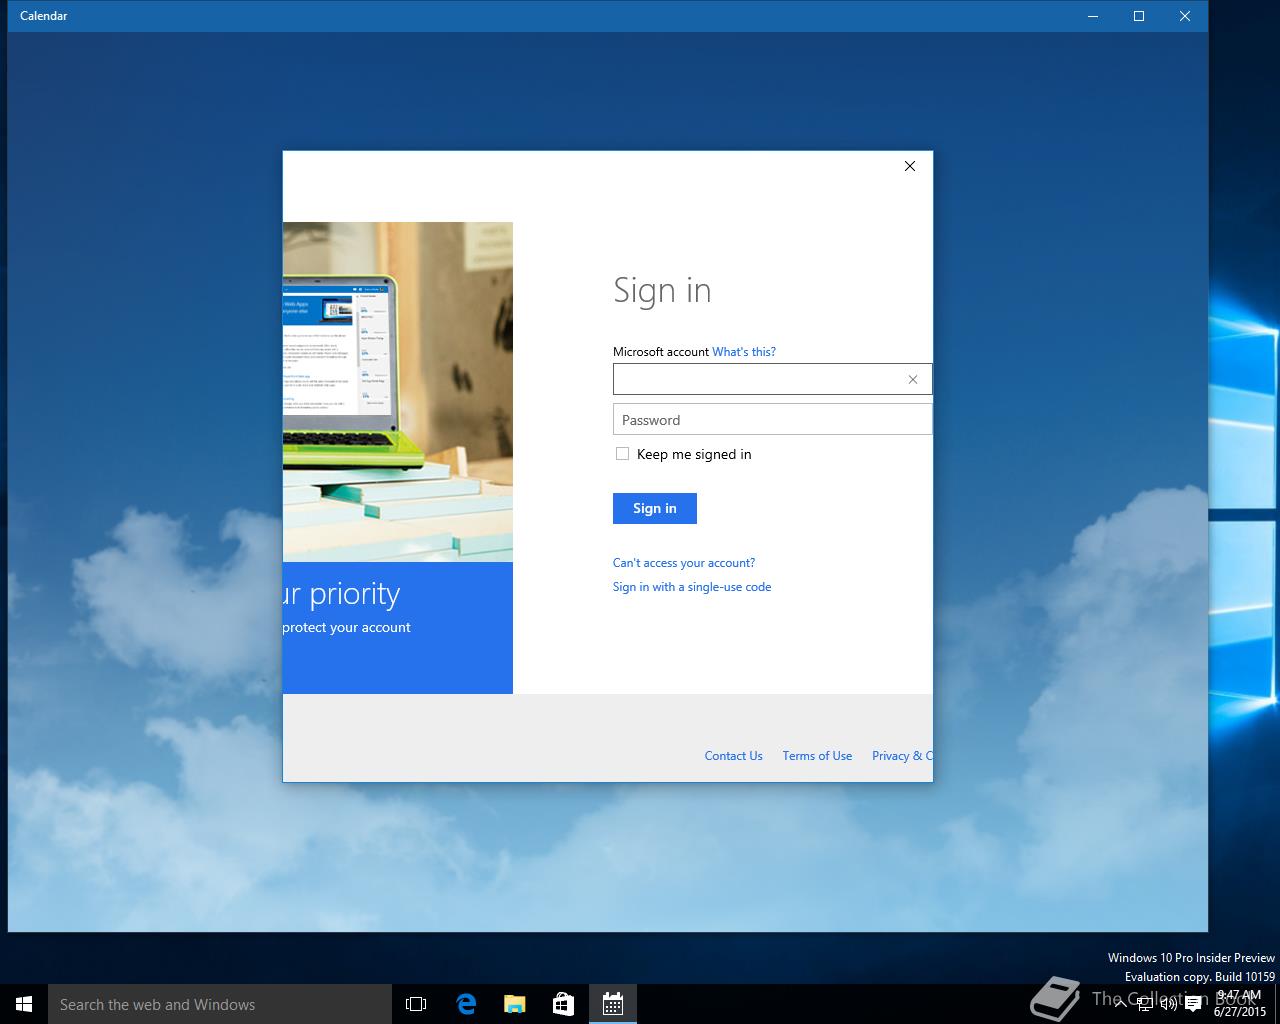Open the taskbar clock showing 9:47 AM

click(x=1239, y=1004)
